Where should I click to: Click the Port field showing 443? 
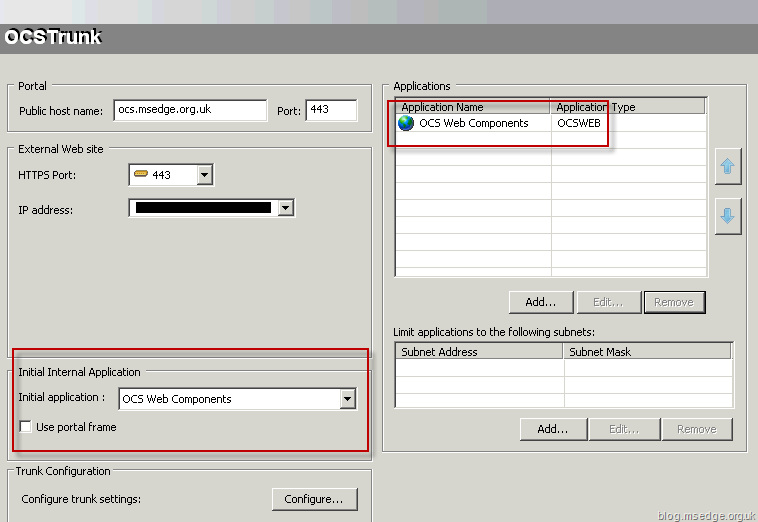point(331,110)
